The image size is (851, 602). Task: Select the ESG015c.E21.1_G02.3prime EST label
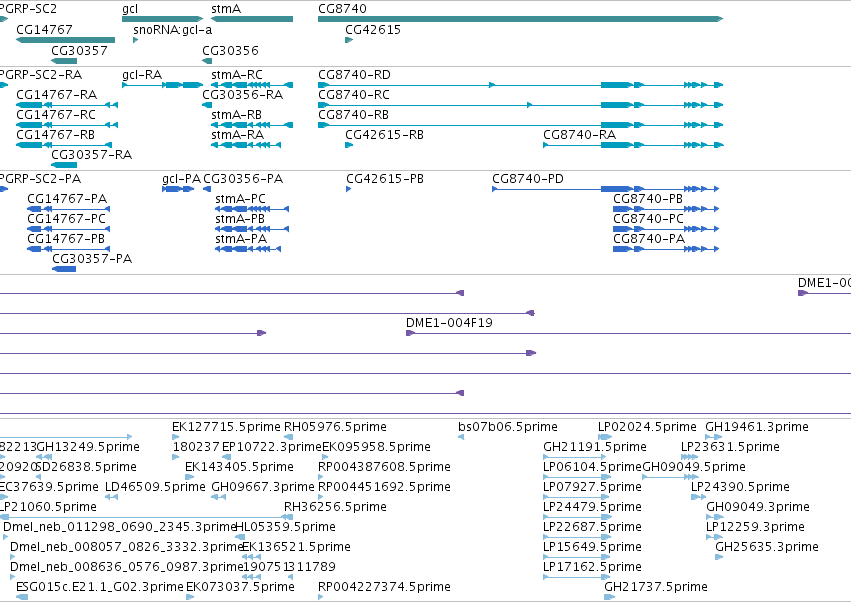coord(100,587)
